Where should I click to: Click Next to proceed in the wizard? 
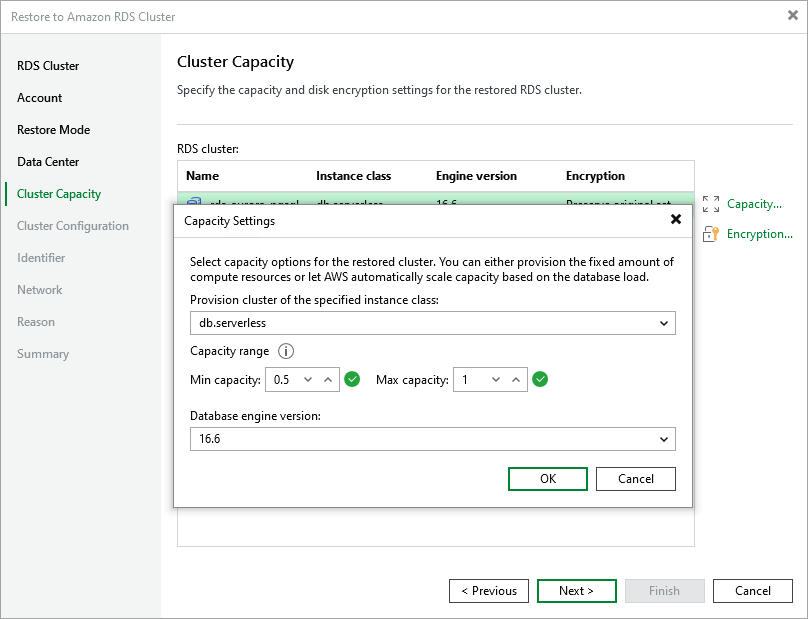pyautogui.click(x=576, y=590)
